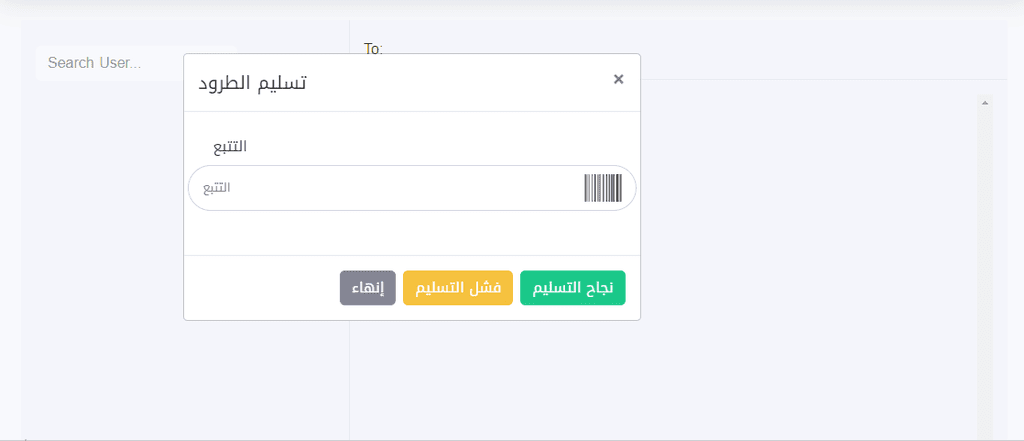1024x441 pixels.
Task: Click the التتبع placeholder text inside the field
Action: point(217,188)
